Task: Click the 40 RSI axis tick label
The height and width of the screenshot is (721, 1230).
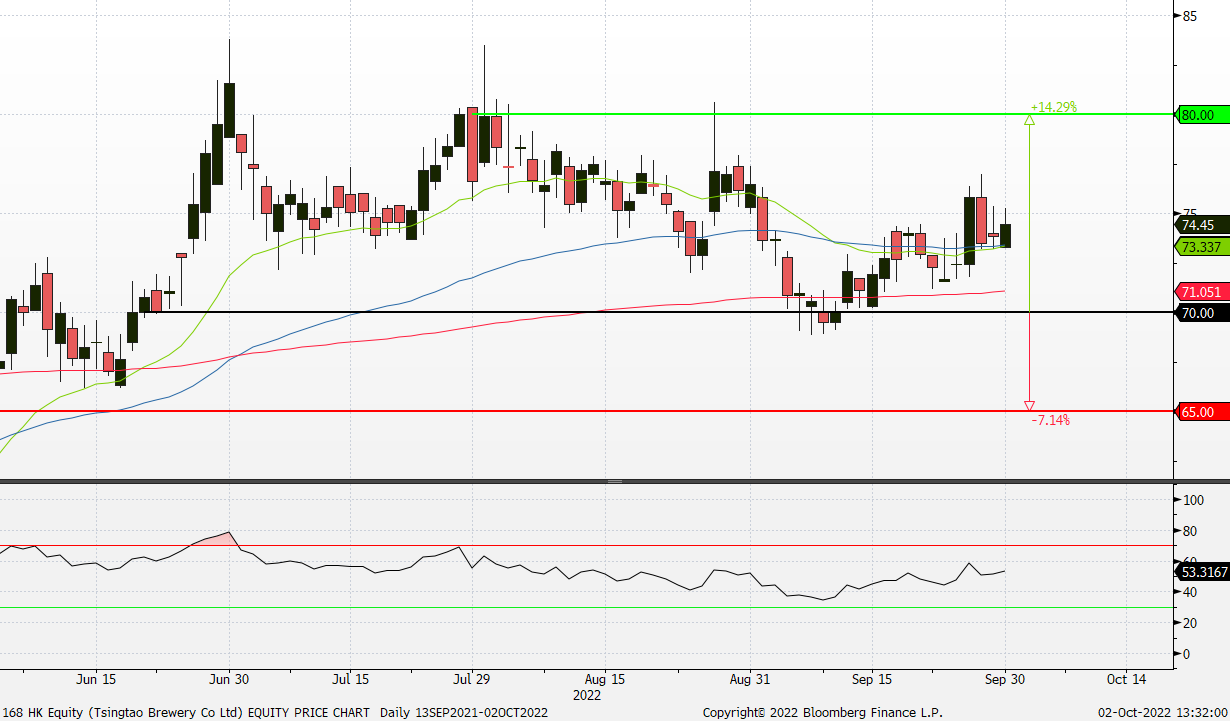Action: [1189, 592]
